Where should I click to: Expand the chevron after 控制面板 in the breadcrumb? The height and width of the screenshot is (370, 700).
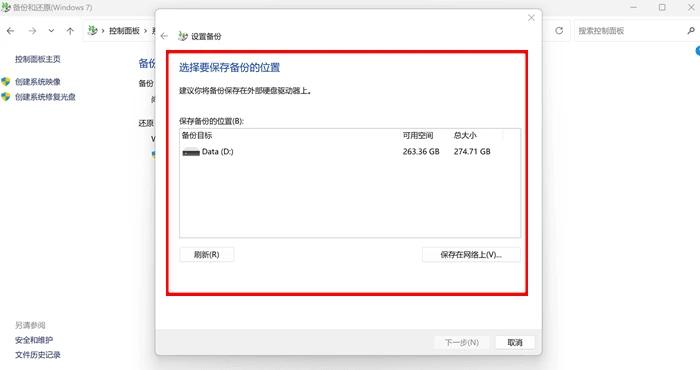click(x=146, y=31)
